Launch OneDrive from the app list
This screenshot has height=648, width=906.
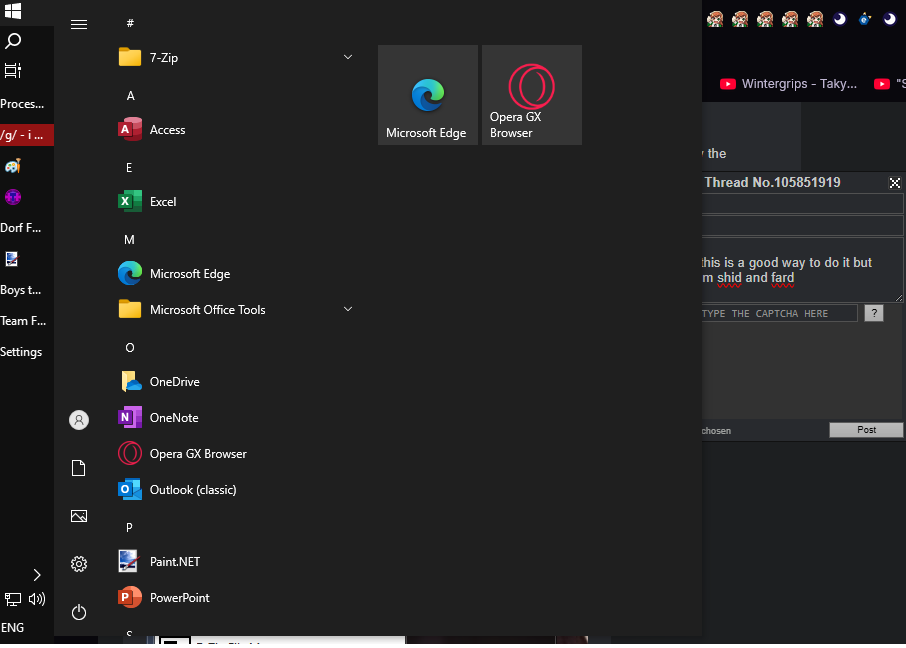point(236,382)
